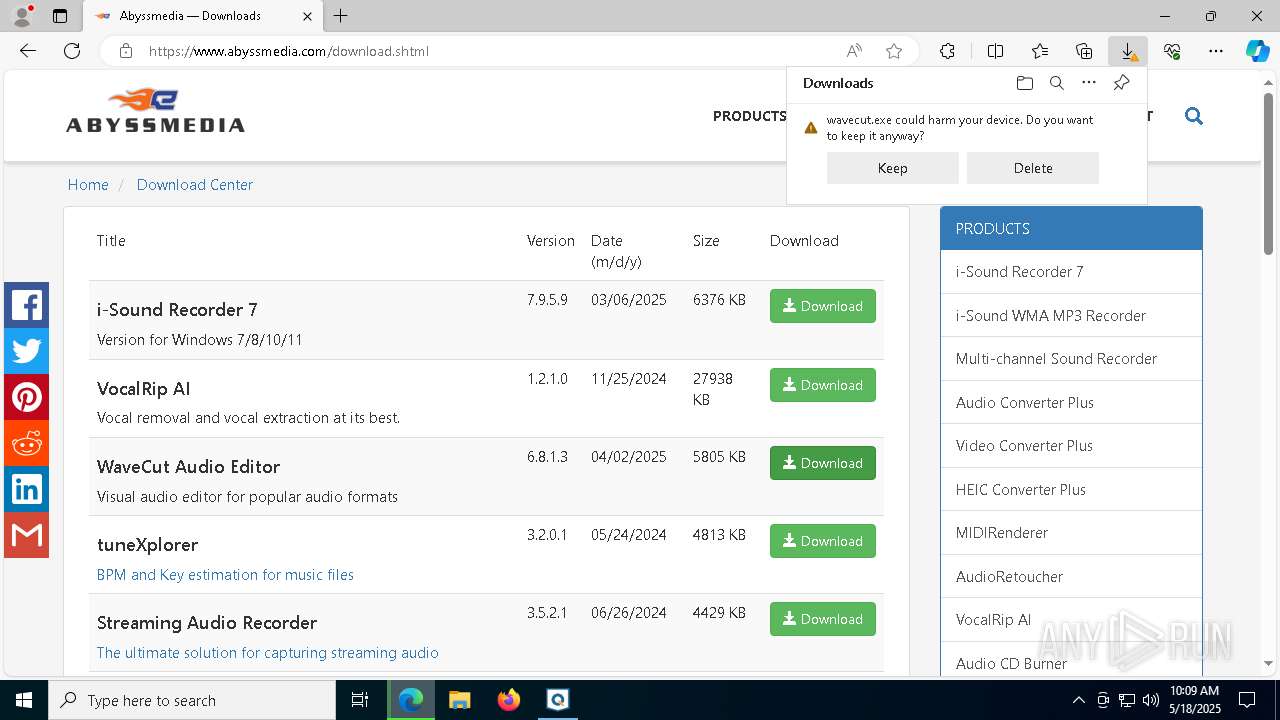Open new tab with plus button
Image resolution: width=1280 pixels, height=720 pixels.
(x=341, y=16)
